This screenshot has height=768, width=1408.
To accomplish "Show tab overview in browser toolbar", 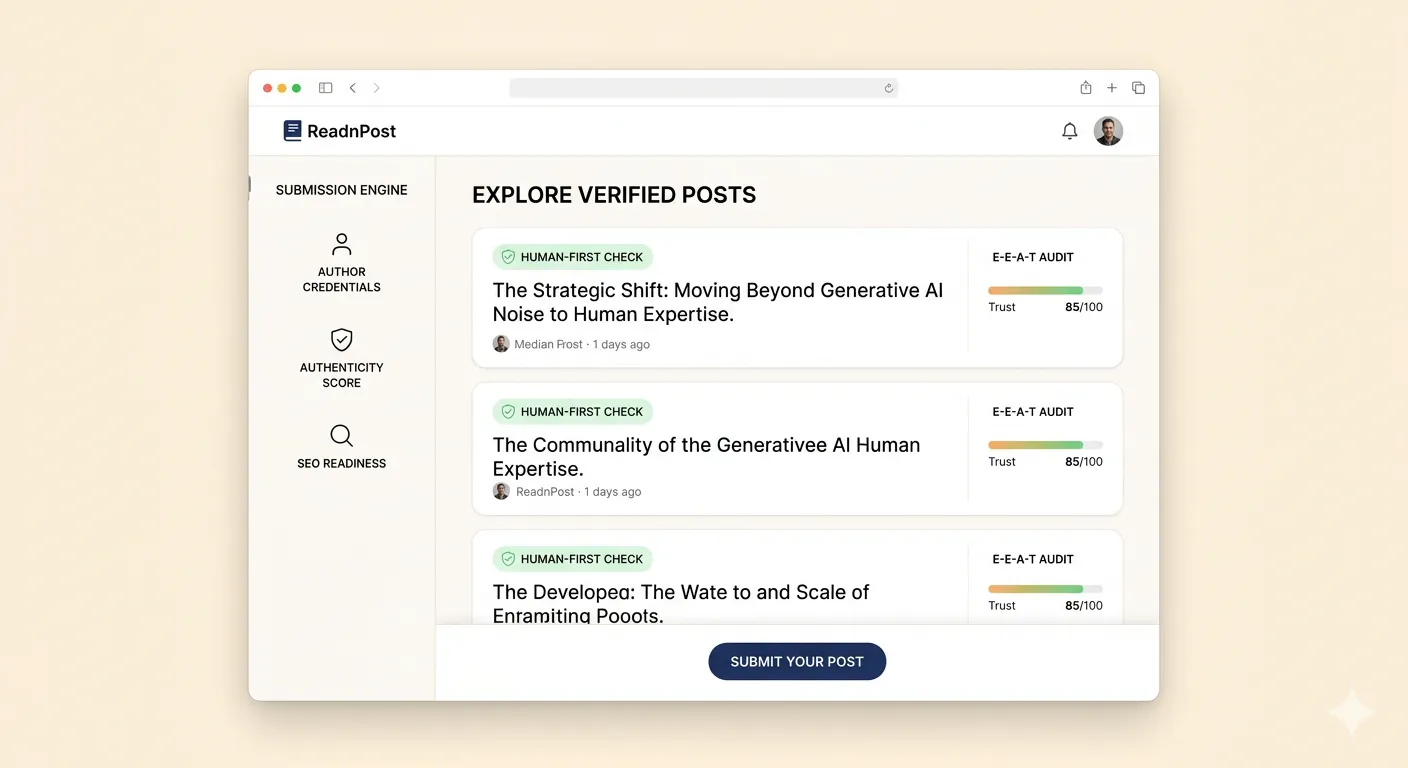I will pos(1138,88).
